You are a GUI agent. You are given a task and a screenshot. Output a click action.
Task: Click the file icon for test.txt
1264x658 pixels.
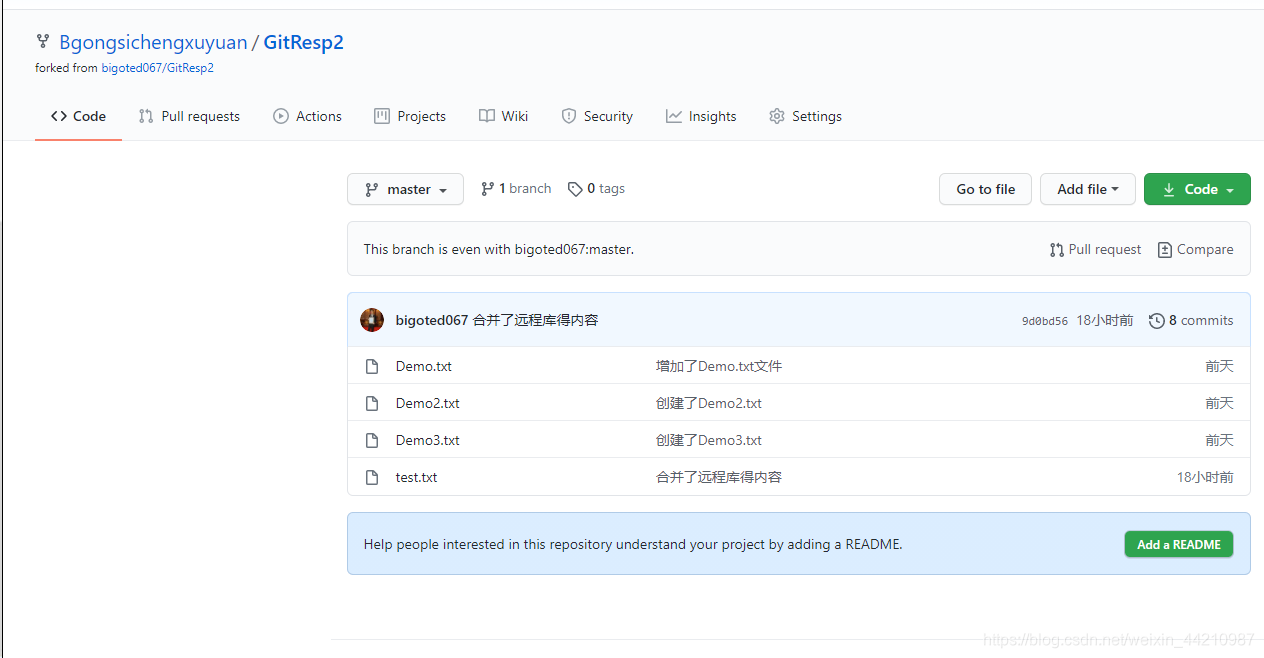[372, 477]
